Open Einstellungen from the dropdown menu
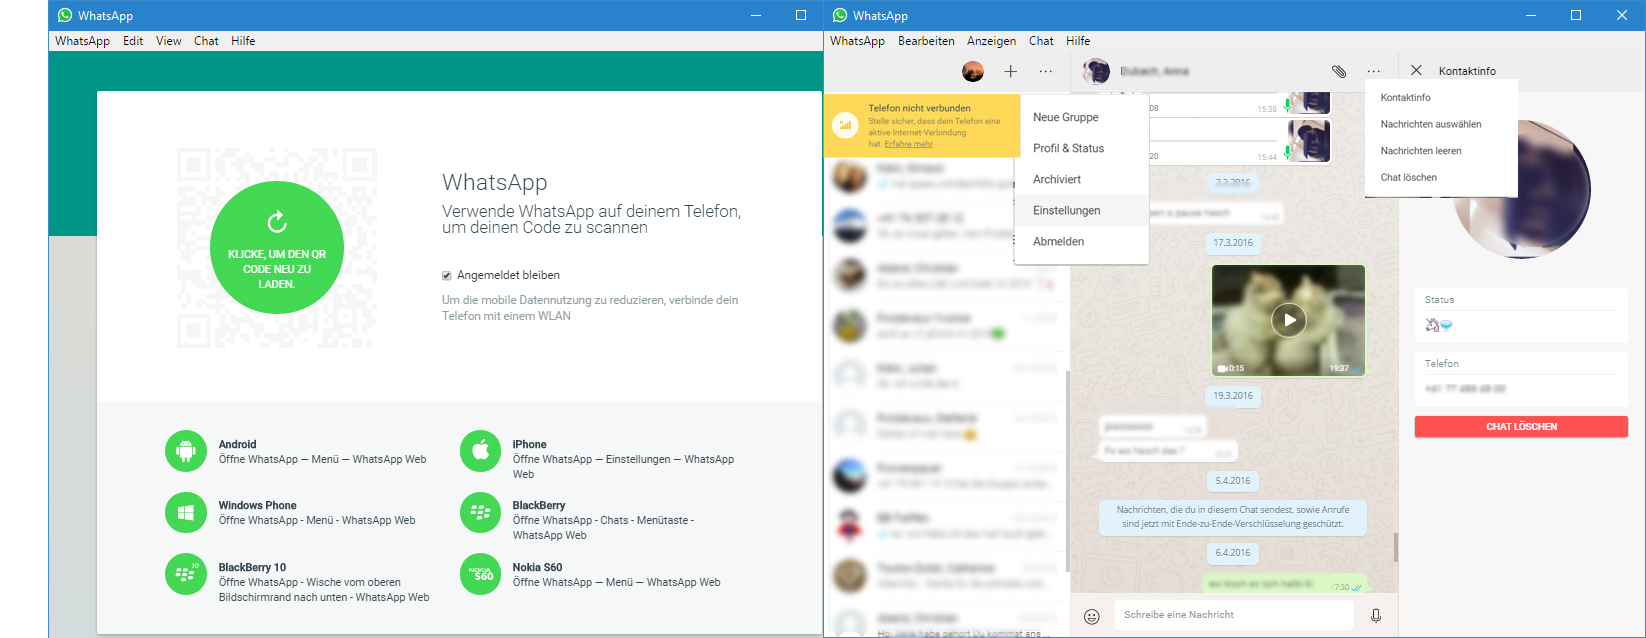Image resolution: width=1646 pixels, height=638 pixels. 1081,210
